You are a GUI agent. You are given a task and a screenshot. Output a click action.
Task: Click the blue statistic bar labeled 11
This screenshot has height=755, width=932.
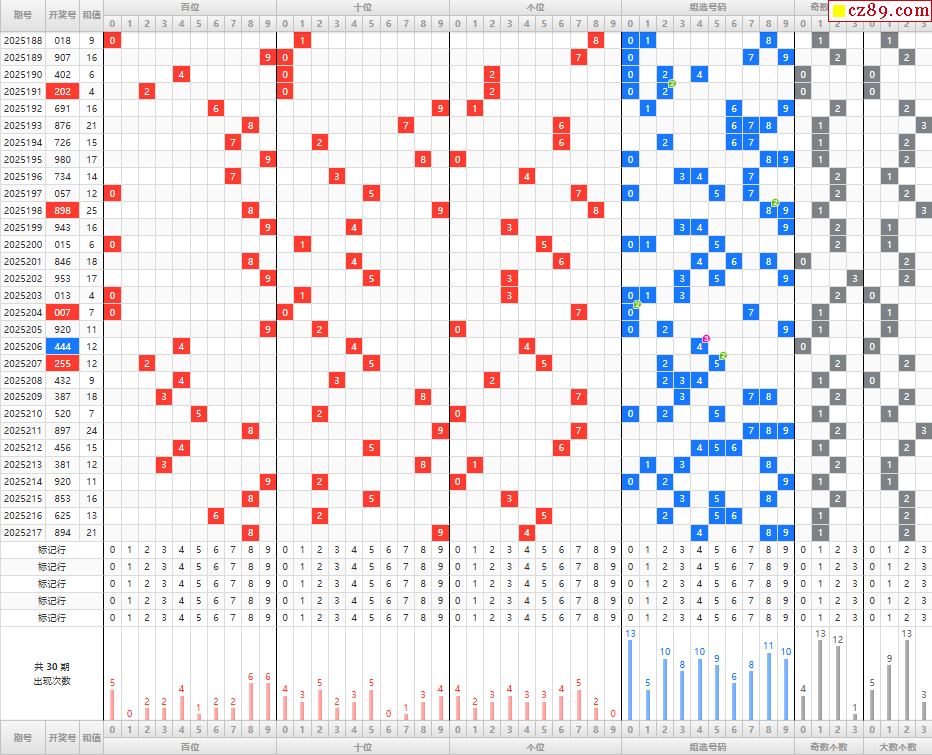(768, 686)
